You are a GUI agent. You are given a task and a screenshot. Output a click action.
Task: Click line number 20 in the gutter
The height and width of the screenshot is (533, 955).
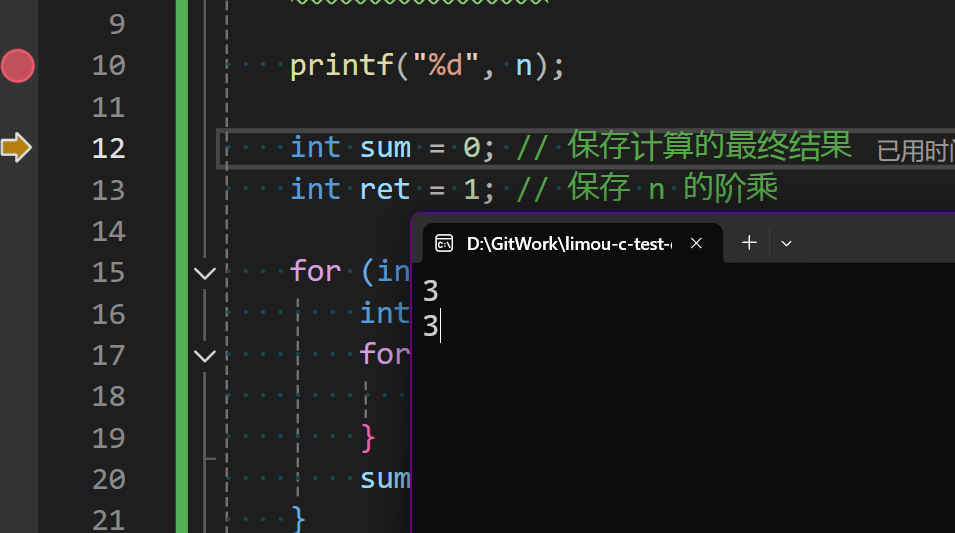tap(108, 479)
